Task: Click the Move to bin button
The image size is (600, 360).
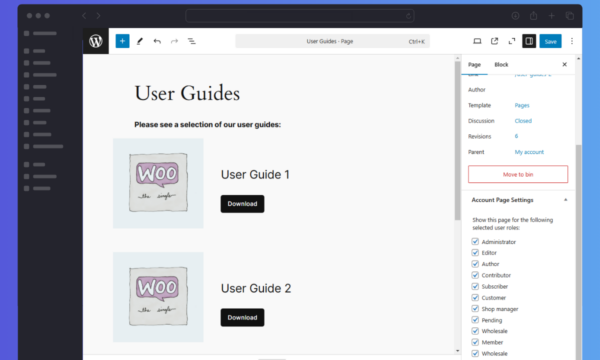Action: coord(518,174)
